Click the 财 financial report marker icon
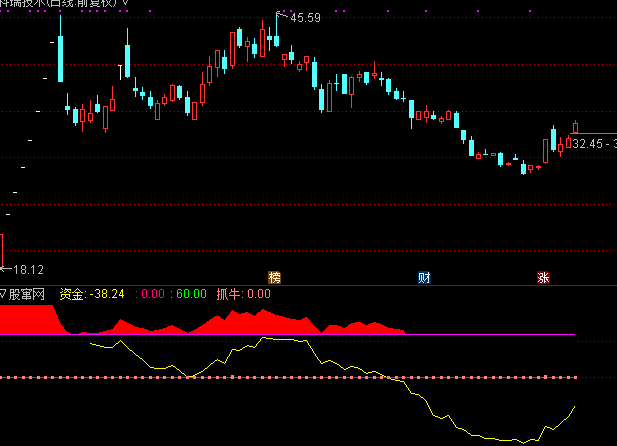This screenshot has height=446, width=617. (x=424, y=278)
